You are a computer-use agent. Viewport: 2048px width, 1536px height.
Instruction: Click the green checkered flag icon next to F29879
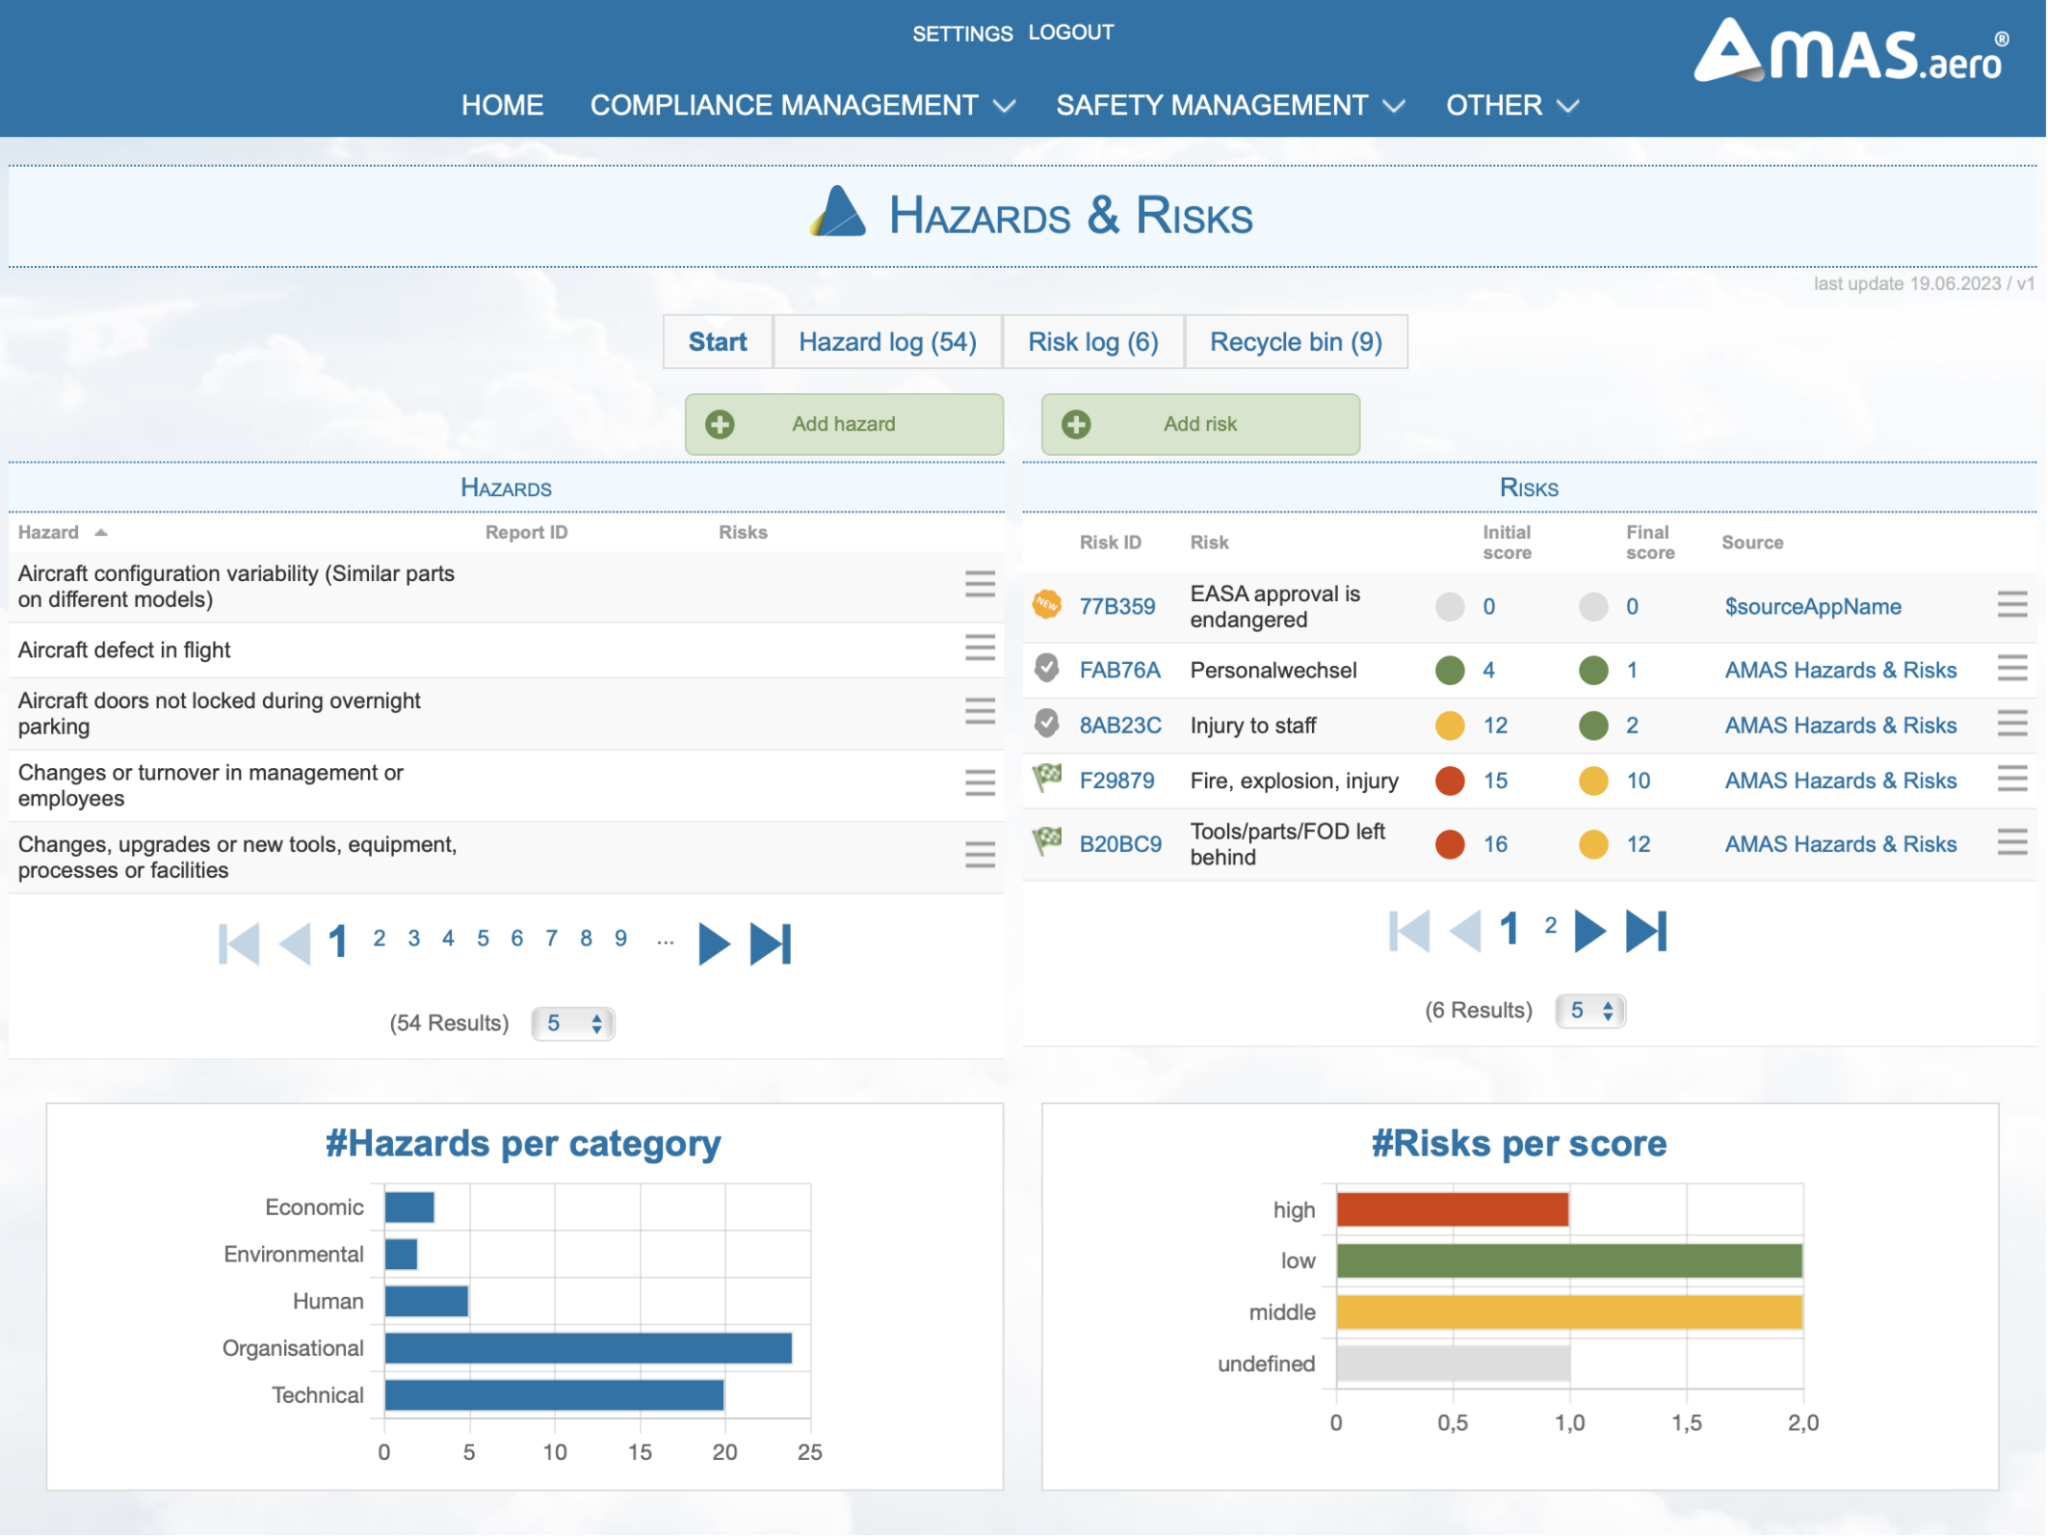tap(1044, 780)
